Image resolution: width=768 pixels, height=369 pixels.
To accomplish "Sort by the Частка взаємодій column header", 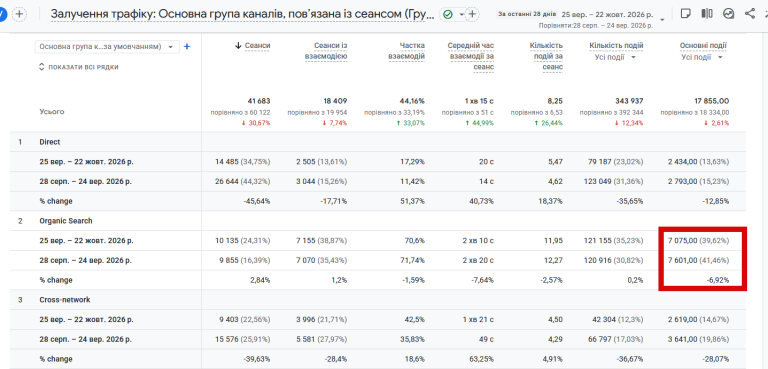I will coord(407,51).
